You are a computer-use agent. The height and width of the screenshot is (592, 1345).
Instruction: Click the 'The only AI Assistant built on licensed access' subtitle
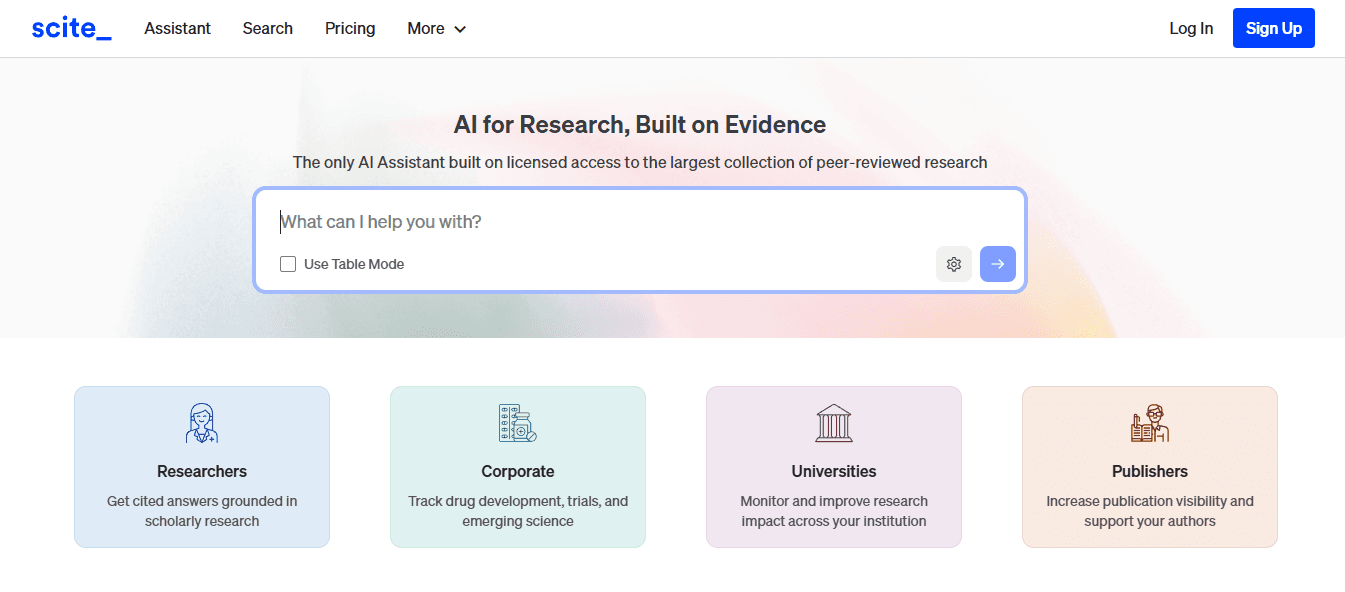pyautogui.click(x=640, y=162)
